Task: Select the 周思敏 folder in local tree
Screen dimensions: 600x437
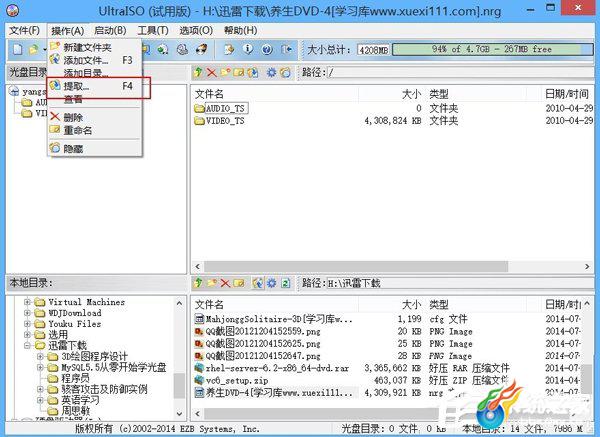Action: (76, 411)
